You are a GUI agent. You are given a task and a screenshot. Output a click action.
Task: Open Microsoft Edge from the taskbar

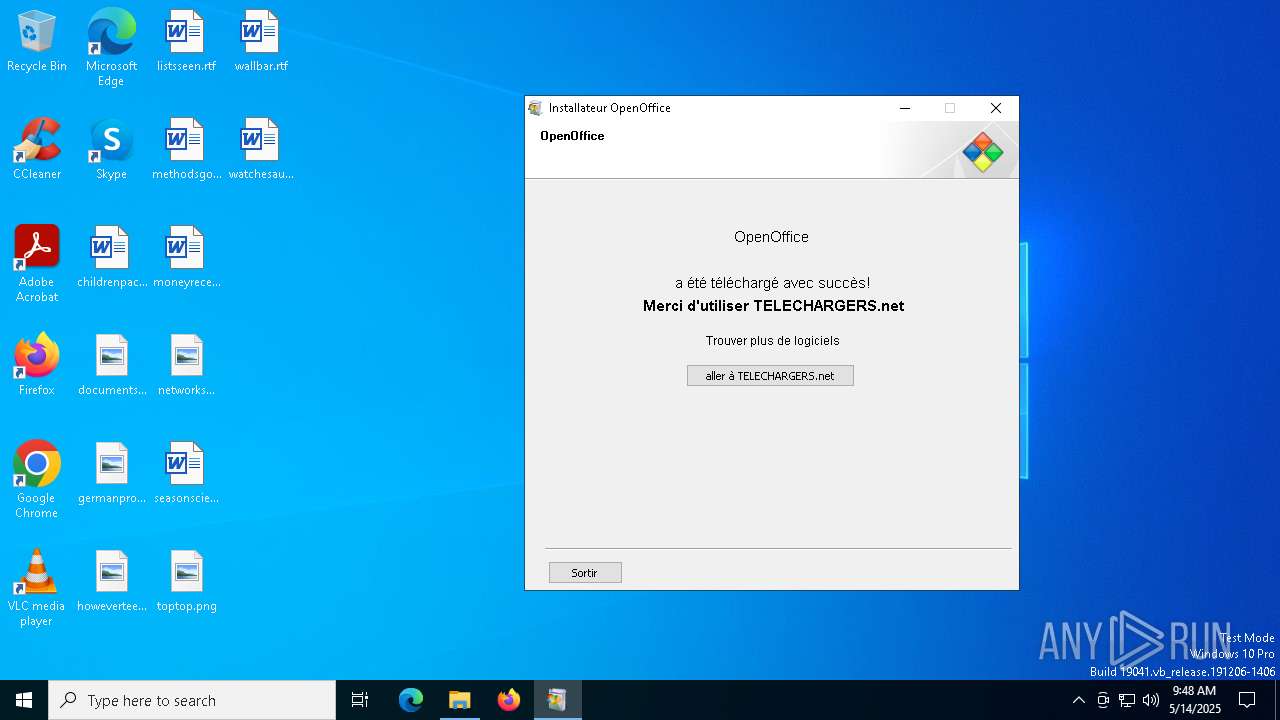pyautogui.click(x=411, y=700)
